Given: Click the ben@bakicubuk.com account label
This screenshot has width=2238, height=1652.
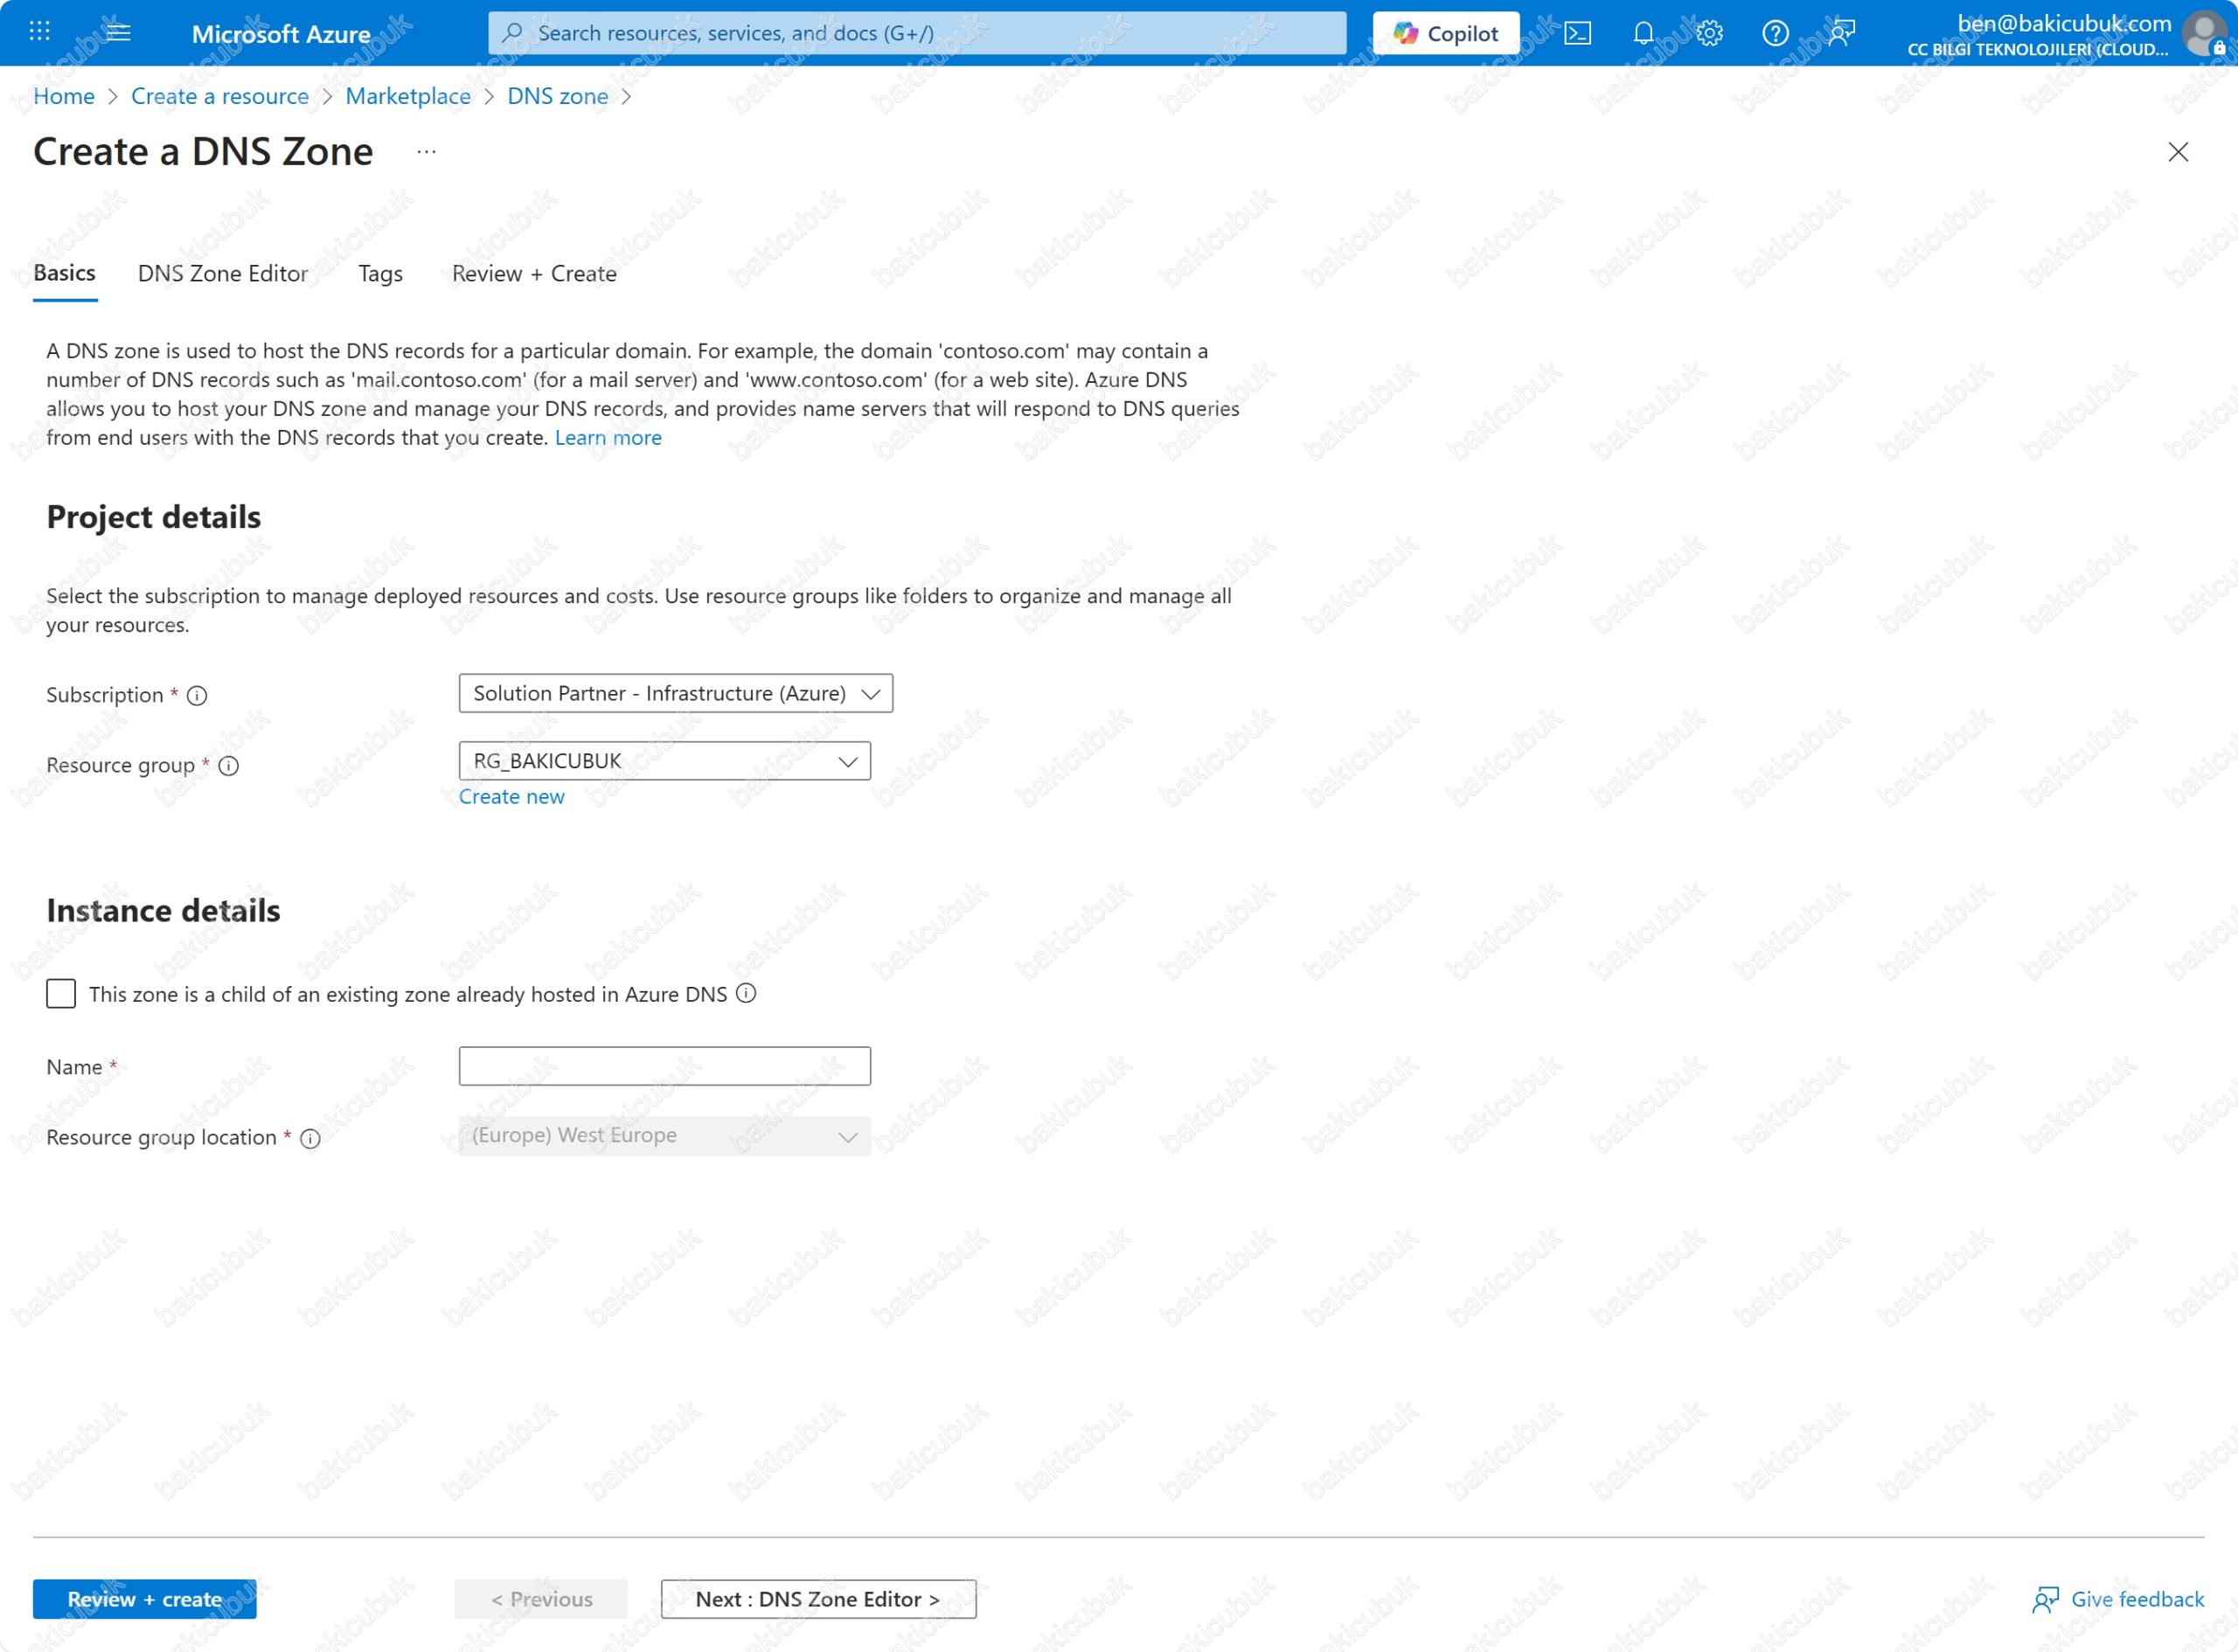Looking at the screenshot, I should [x=2064, y=23].
